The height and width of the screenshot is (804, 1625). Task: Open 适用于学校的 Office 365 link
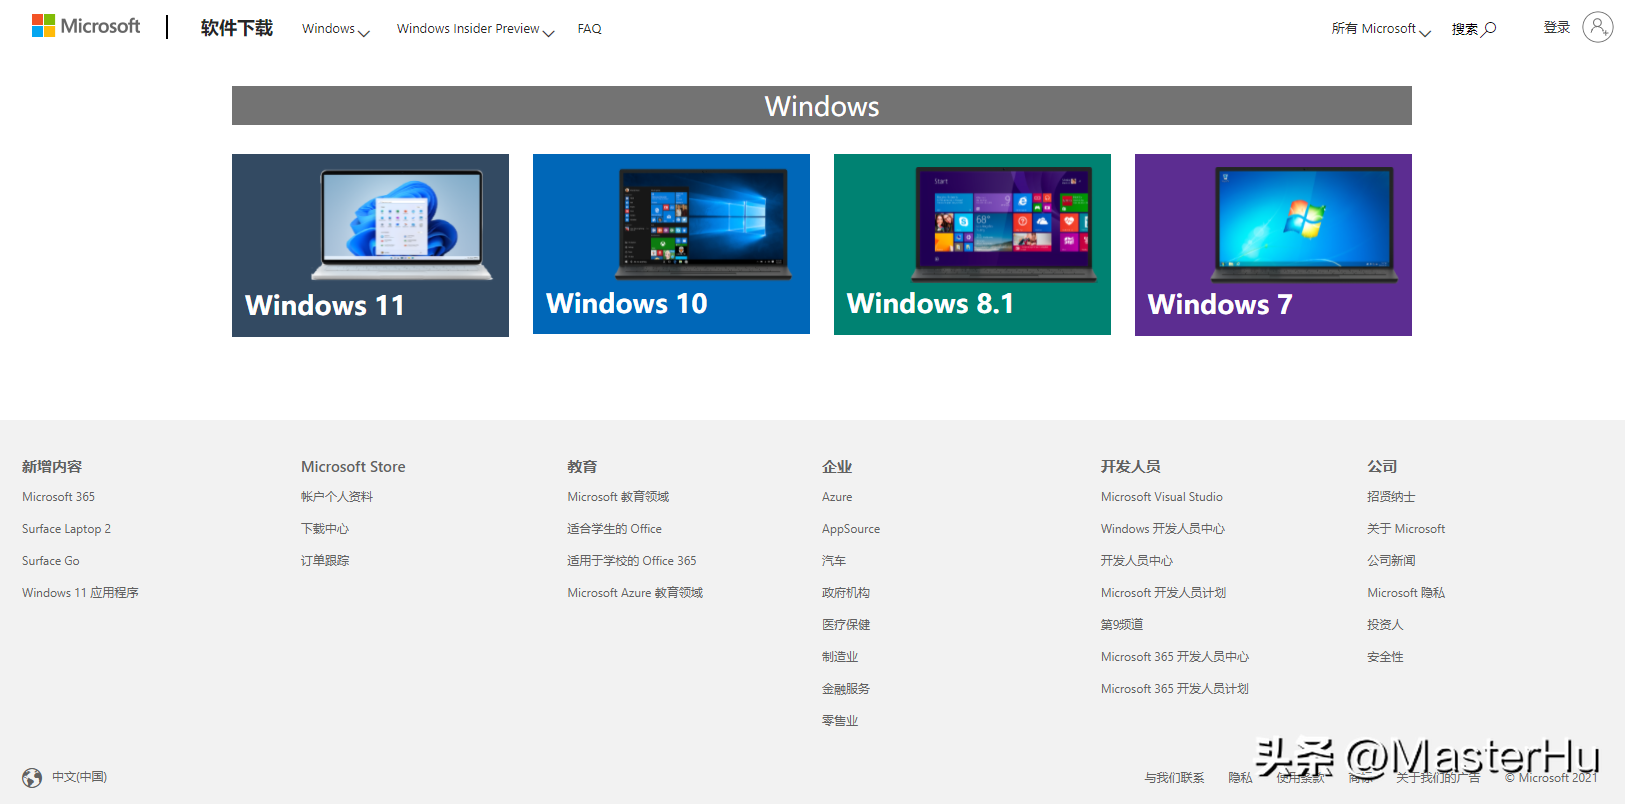click(631, 561)
